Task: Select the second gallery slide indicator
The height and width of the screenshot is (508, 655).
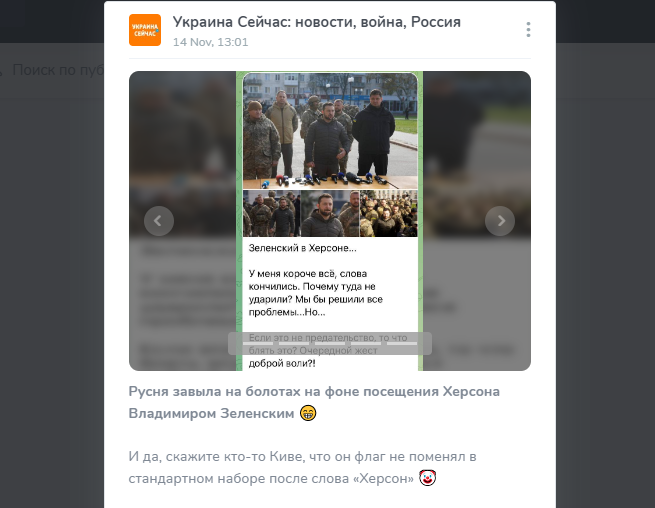Action: [x=294, y=343]
